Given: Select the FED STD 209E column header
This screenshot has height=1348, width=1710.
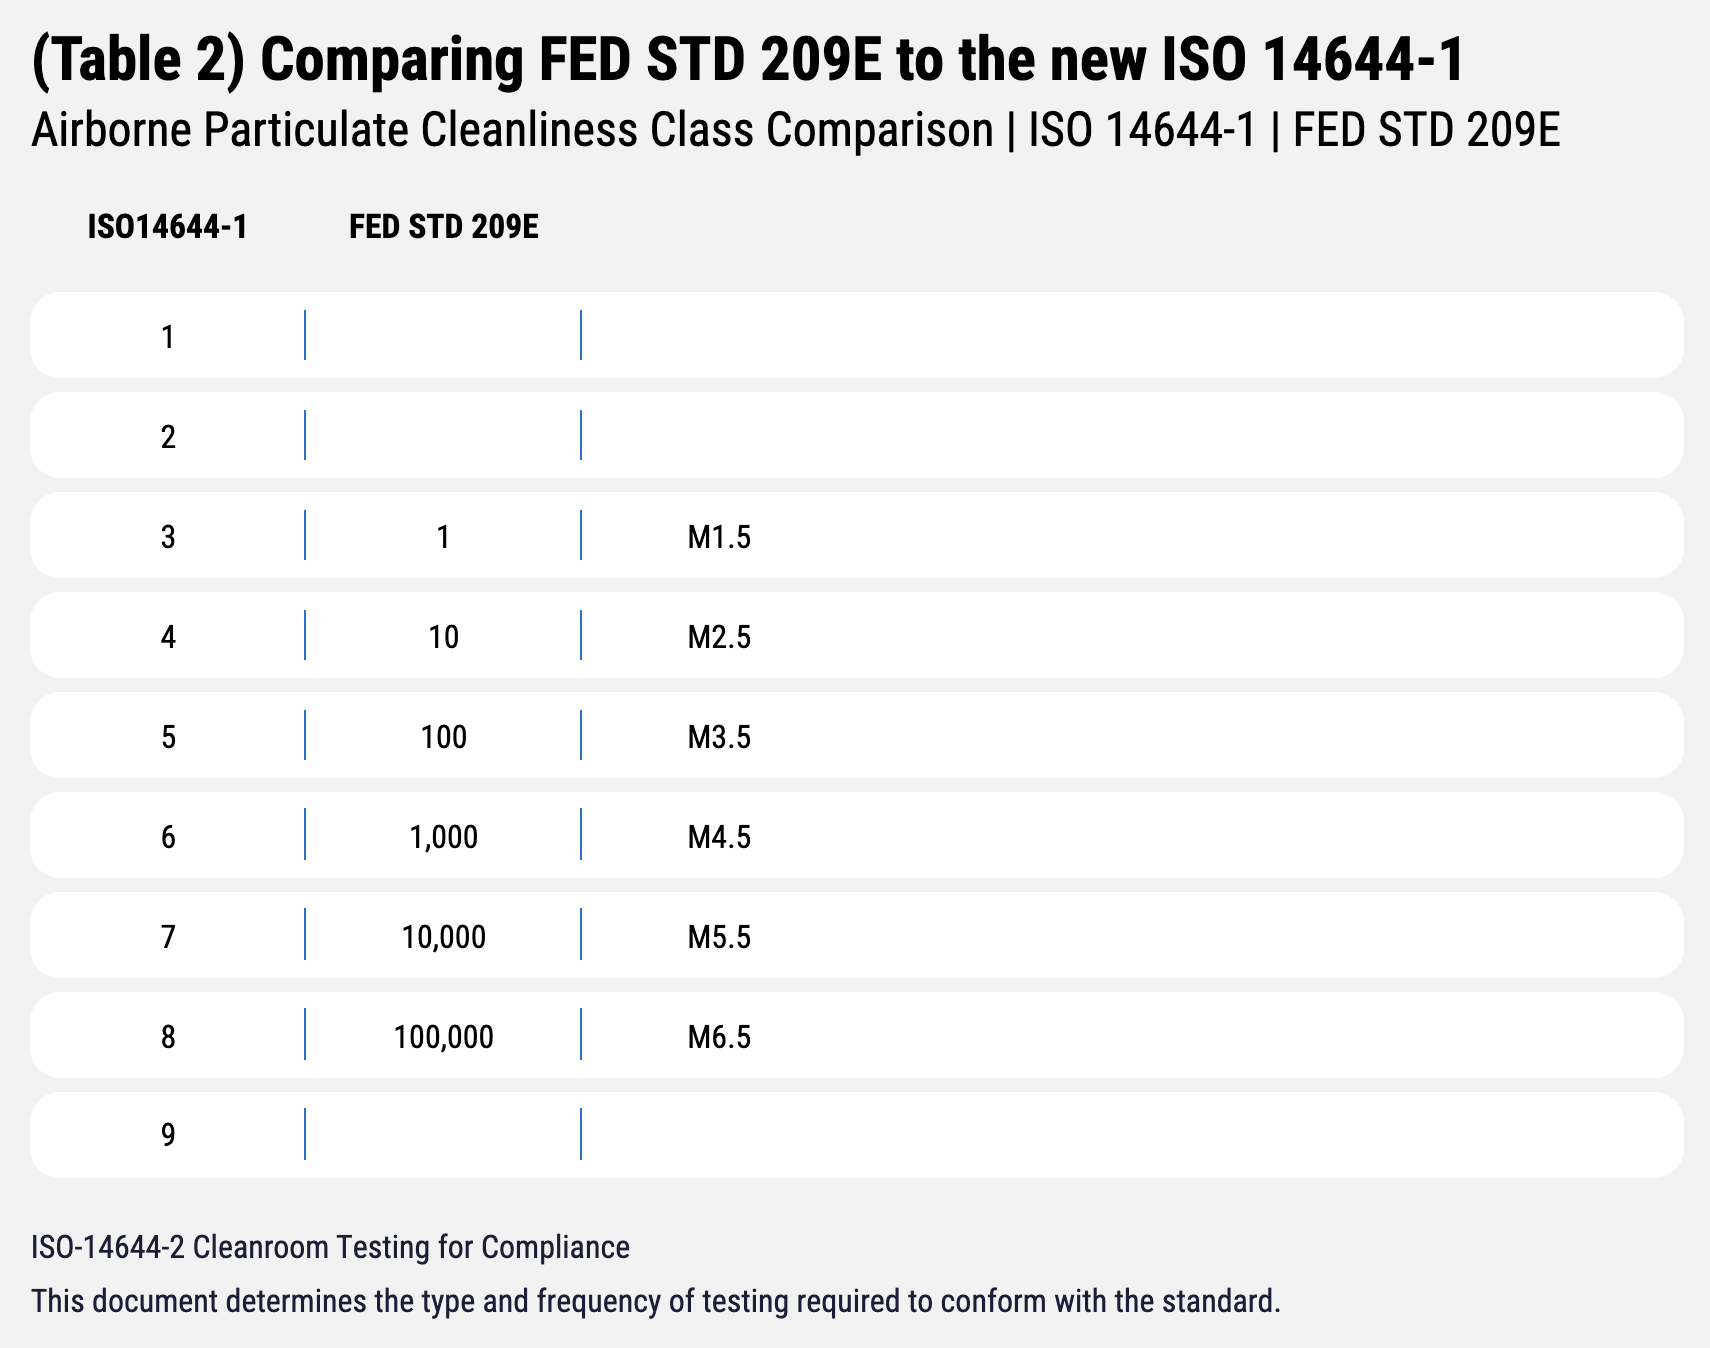Looking at the screenshot, I should pos(443,228).
